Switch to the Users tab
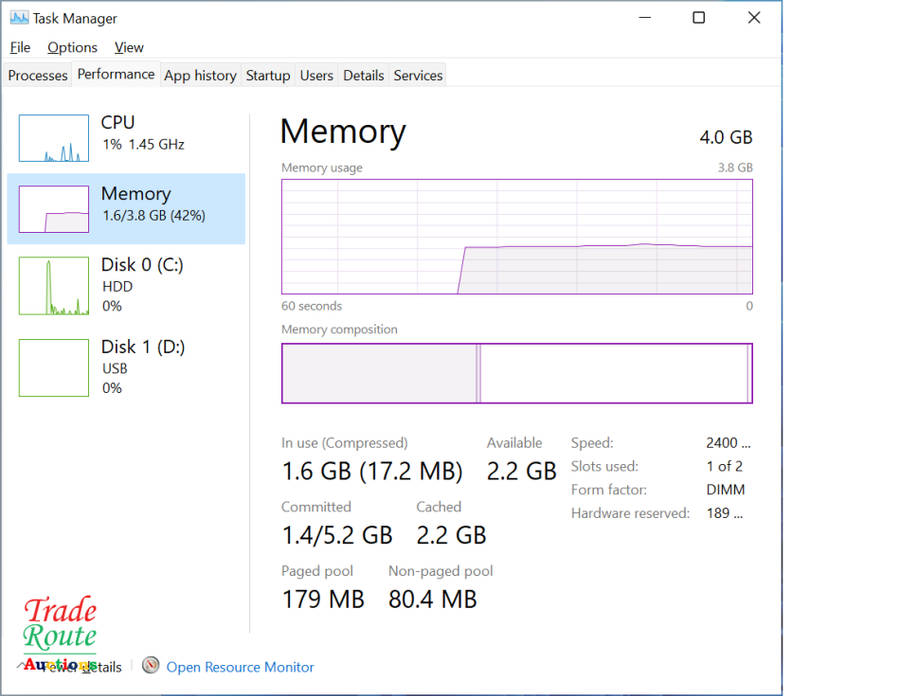The height and width of the screenshot is (696, 900). coord(316,75)
